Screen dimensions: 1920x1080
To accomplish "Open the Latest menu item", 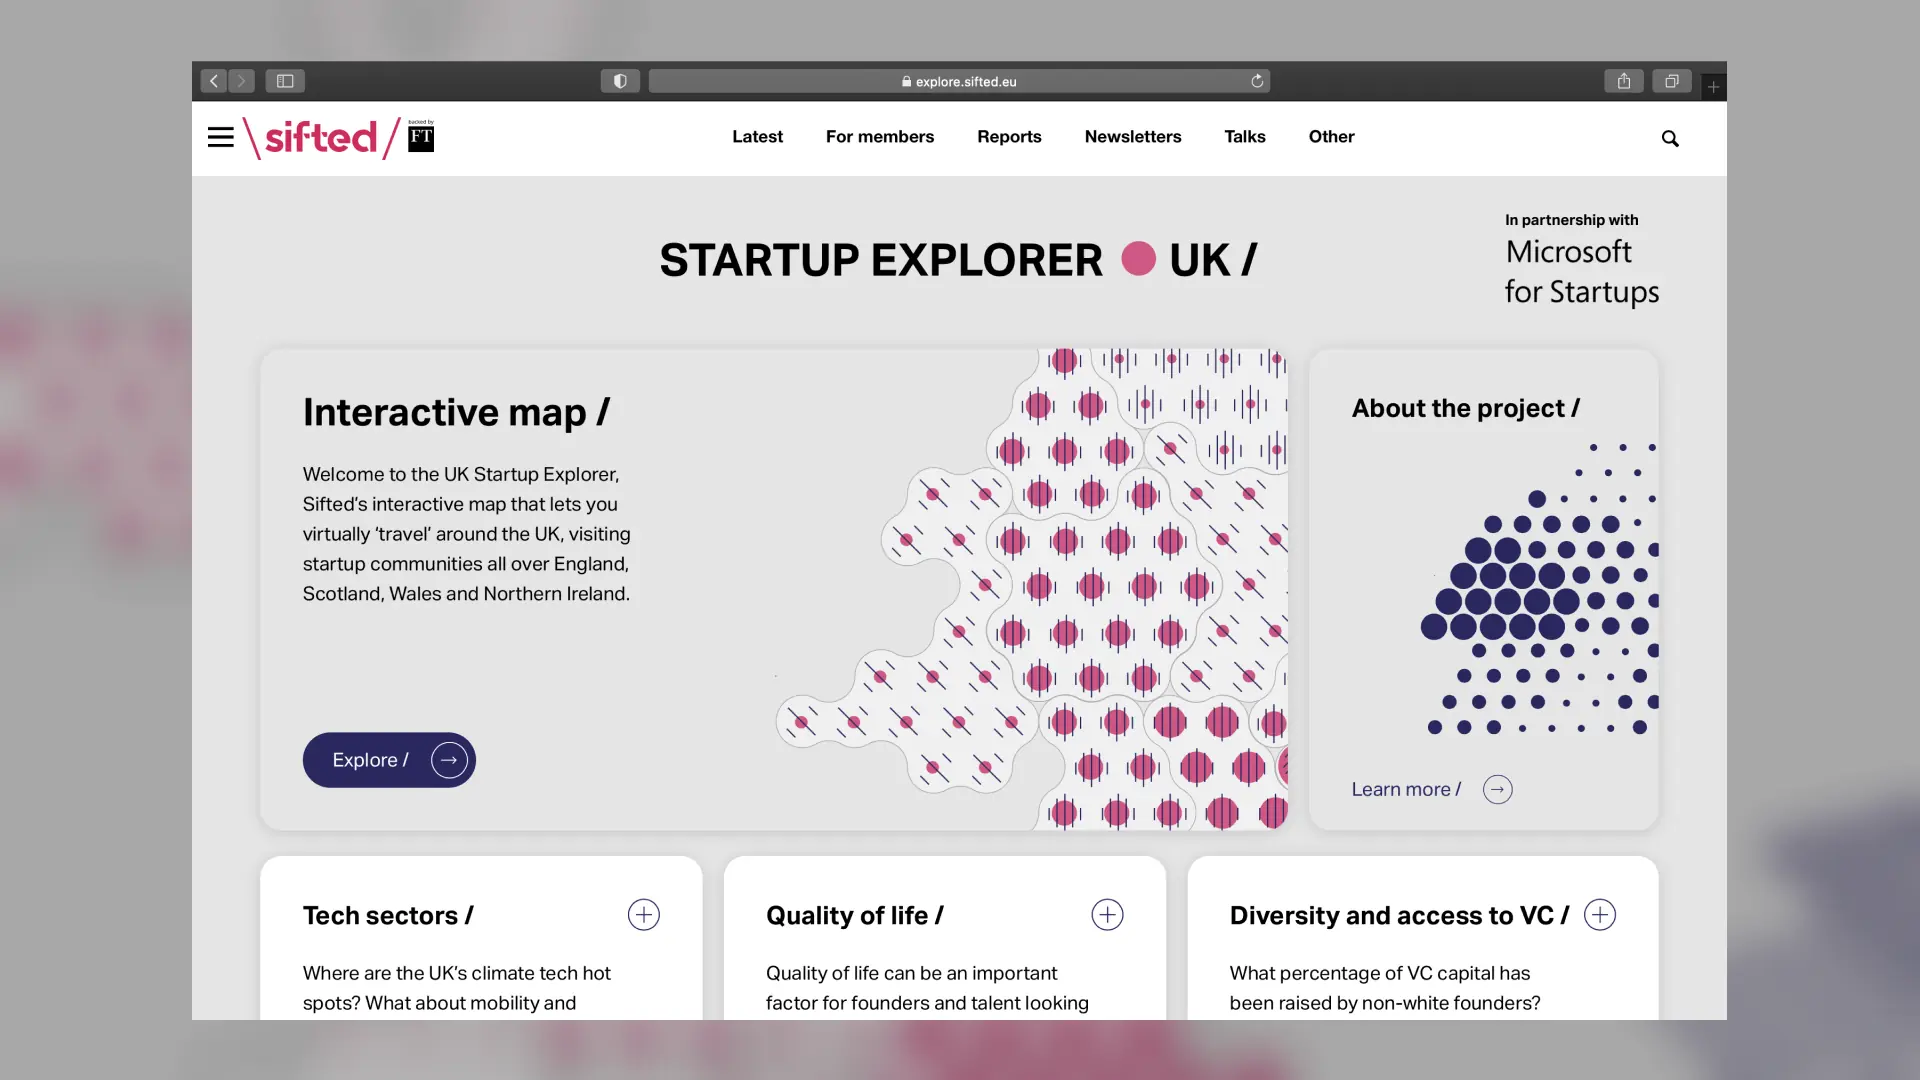I will pyautogui.click(x=757, y=137).
